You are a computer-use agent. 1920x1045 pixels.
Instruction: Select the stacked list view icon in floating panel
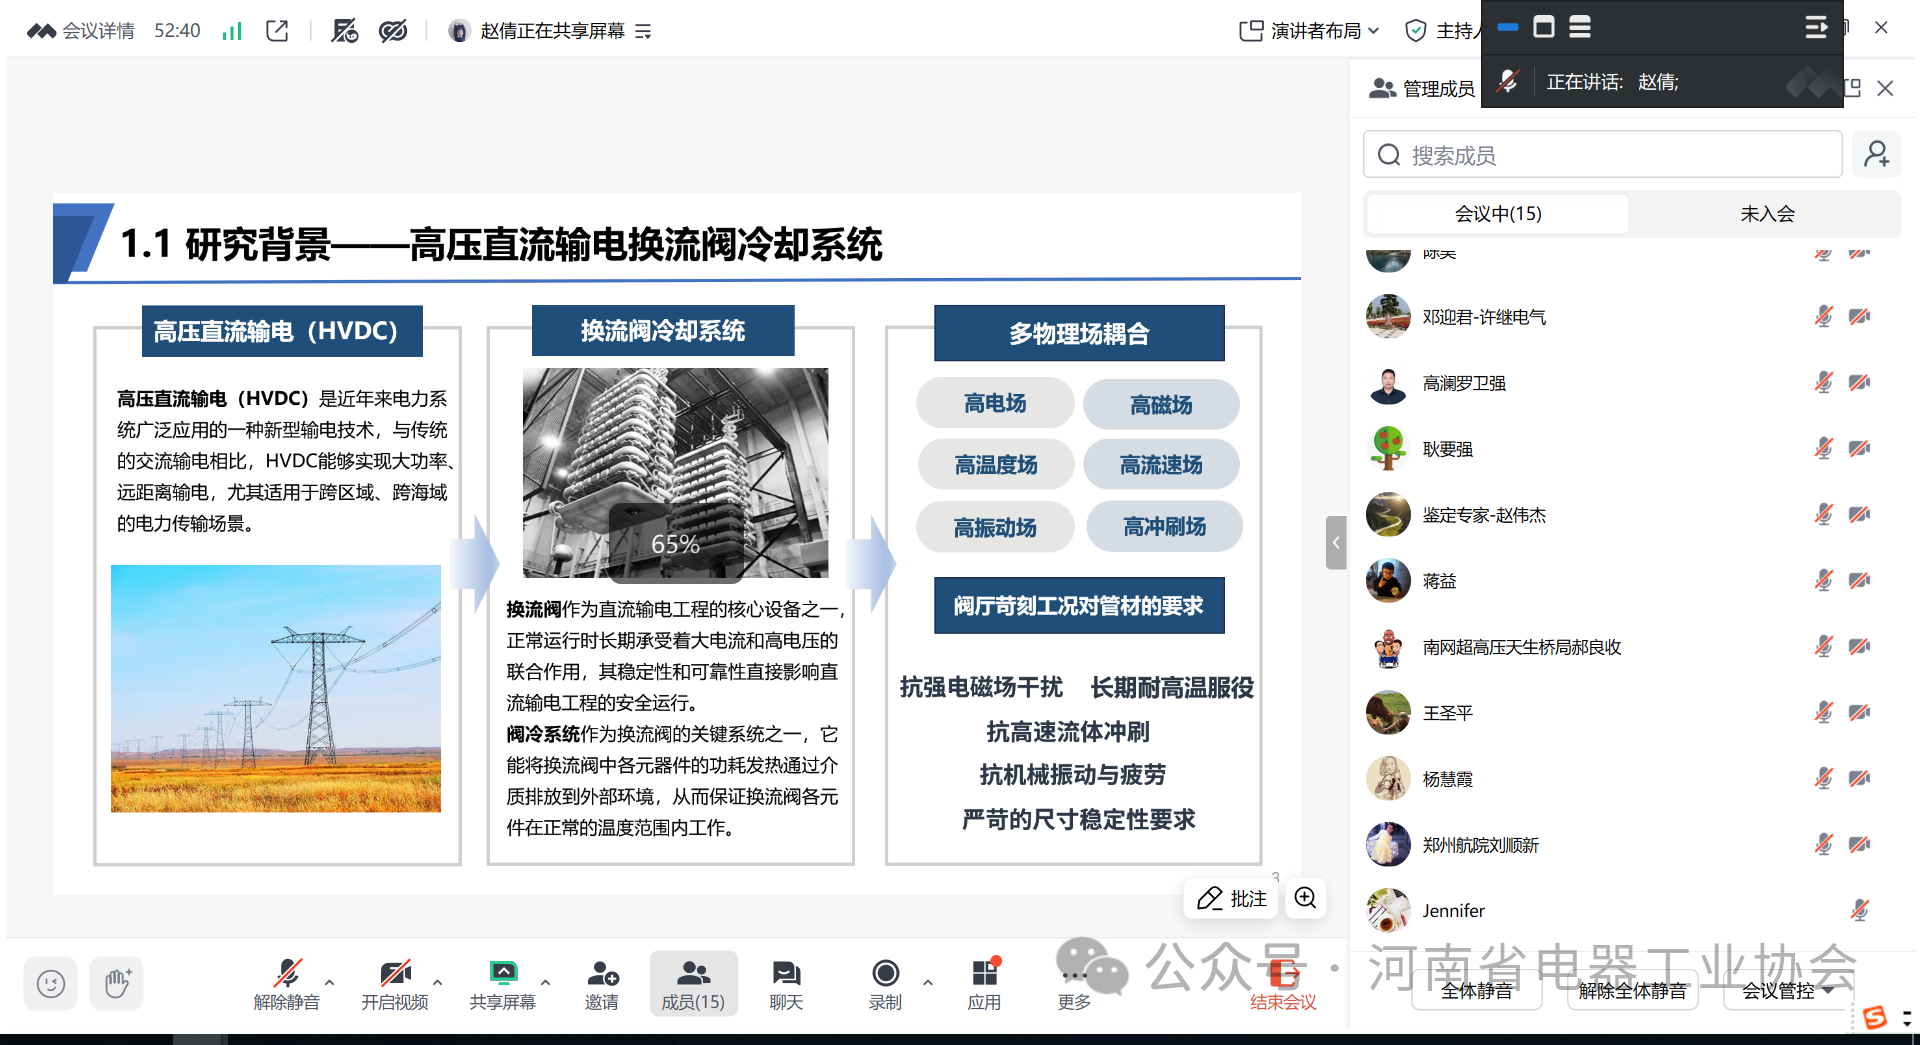point(1580,27)
